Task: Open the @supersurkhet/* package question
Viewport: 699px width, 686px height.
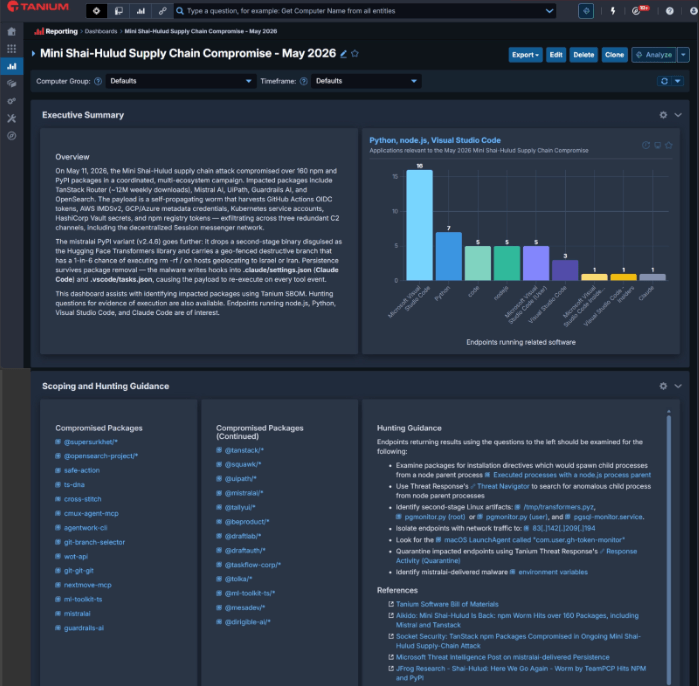Action: (x=90, y=442)
